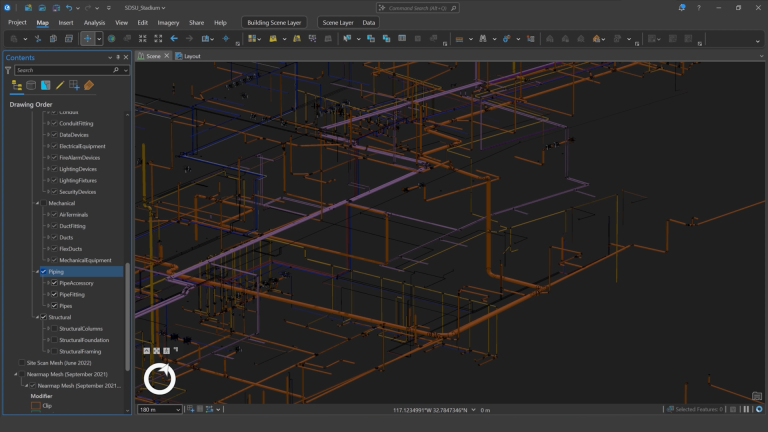Click the Full Extent globe icon
This screenshot has width=768, height=432.
(x=112, y=39)
